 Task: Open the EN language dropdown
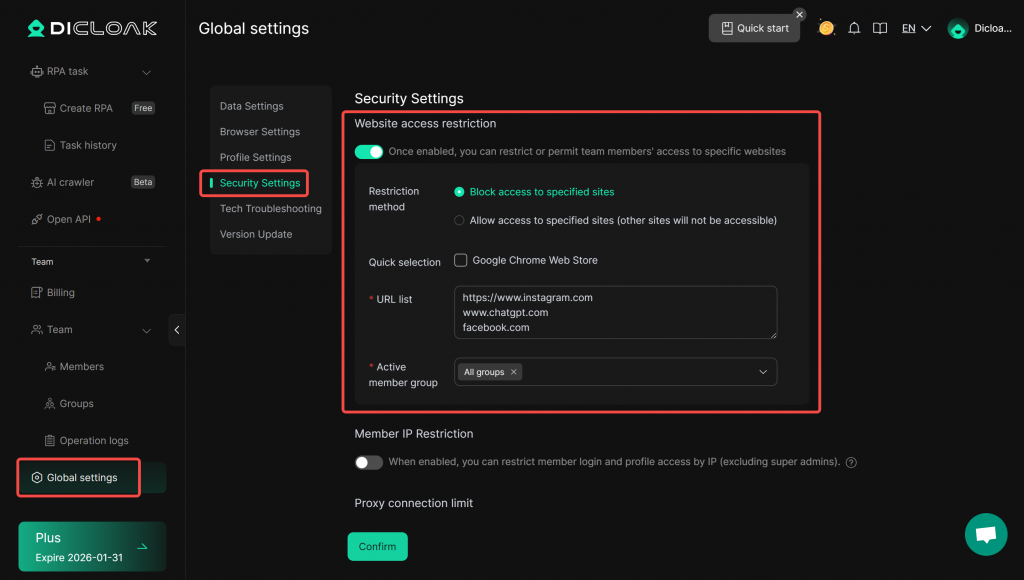click(916, 29)
